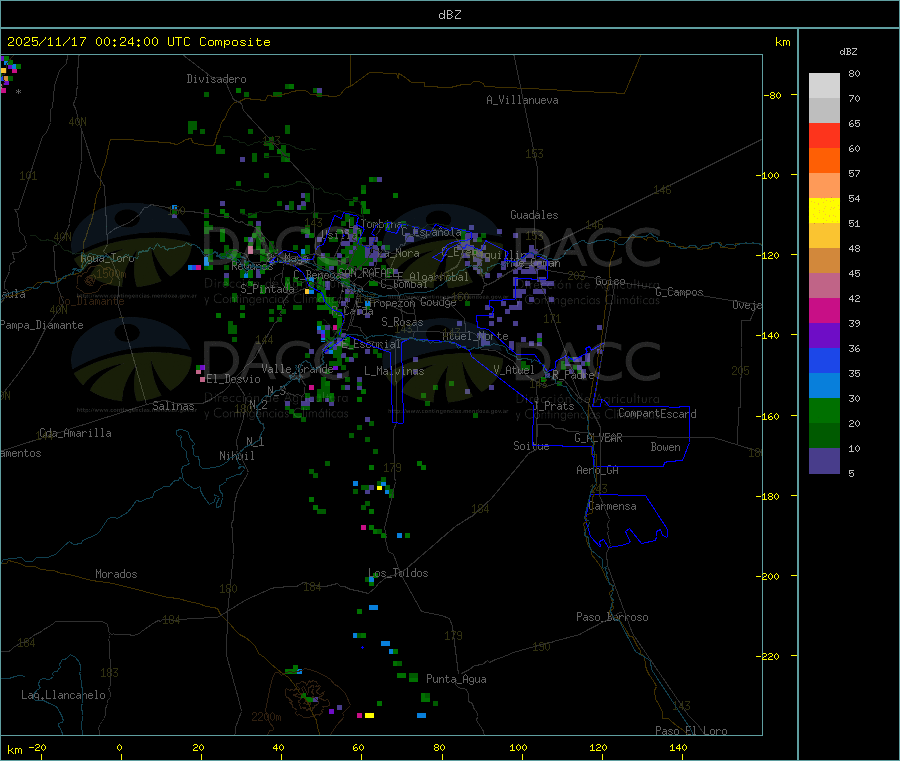
Task: Click the 0 km horizontal axis tick
Action: click(119, 748)
